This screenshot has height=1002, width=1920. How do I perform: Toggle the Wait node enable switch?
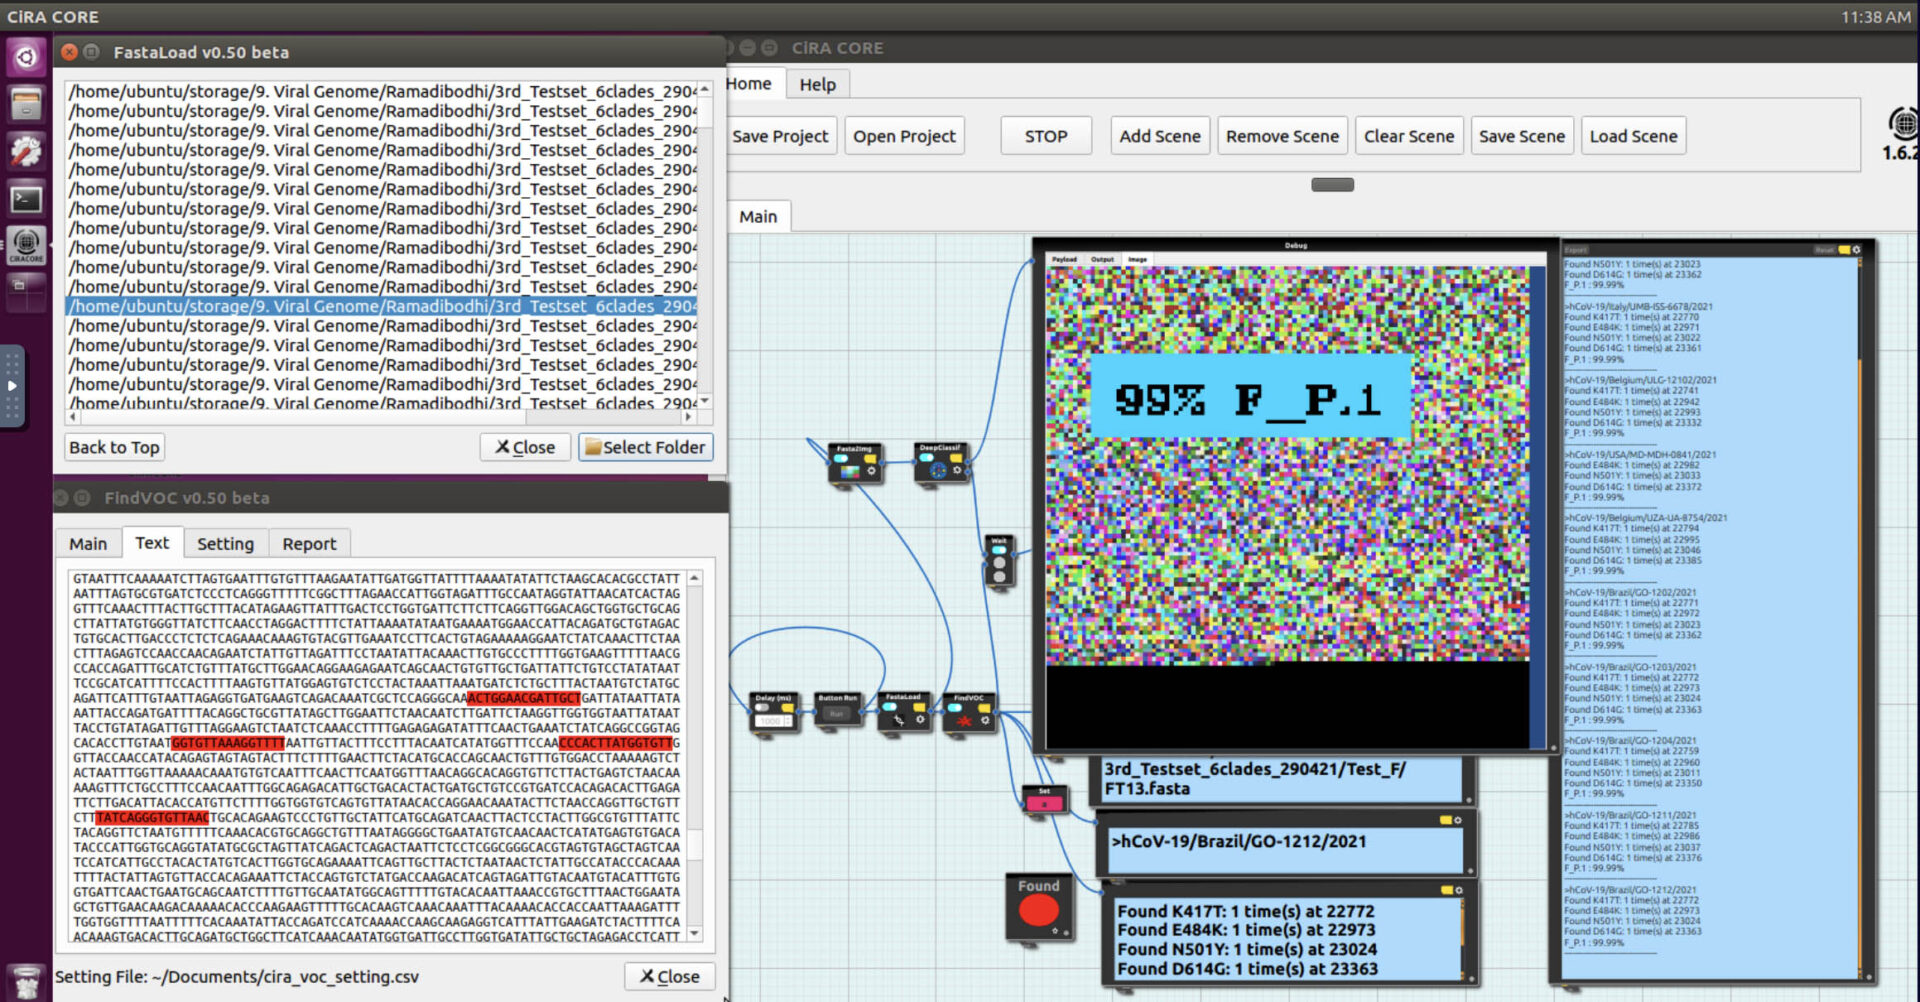coord(998,549)
